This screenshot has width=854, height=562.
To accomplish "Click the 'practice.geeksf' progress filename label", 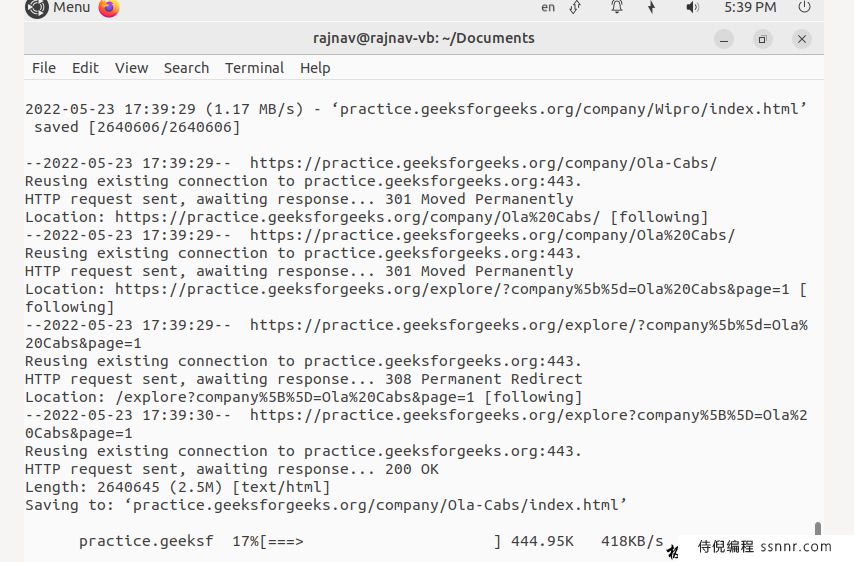I will tap(146, 541).
